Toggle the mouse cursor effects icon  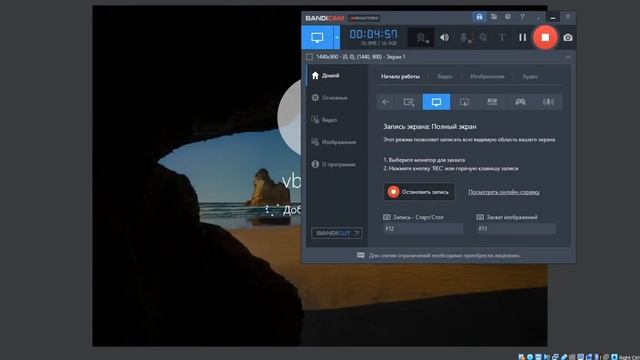483,38
